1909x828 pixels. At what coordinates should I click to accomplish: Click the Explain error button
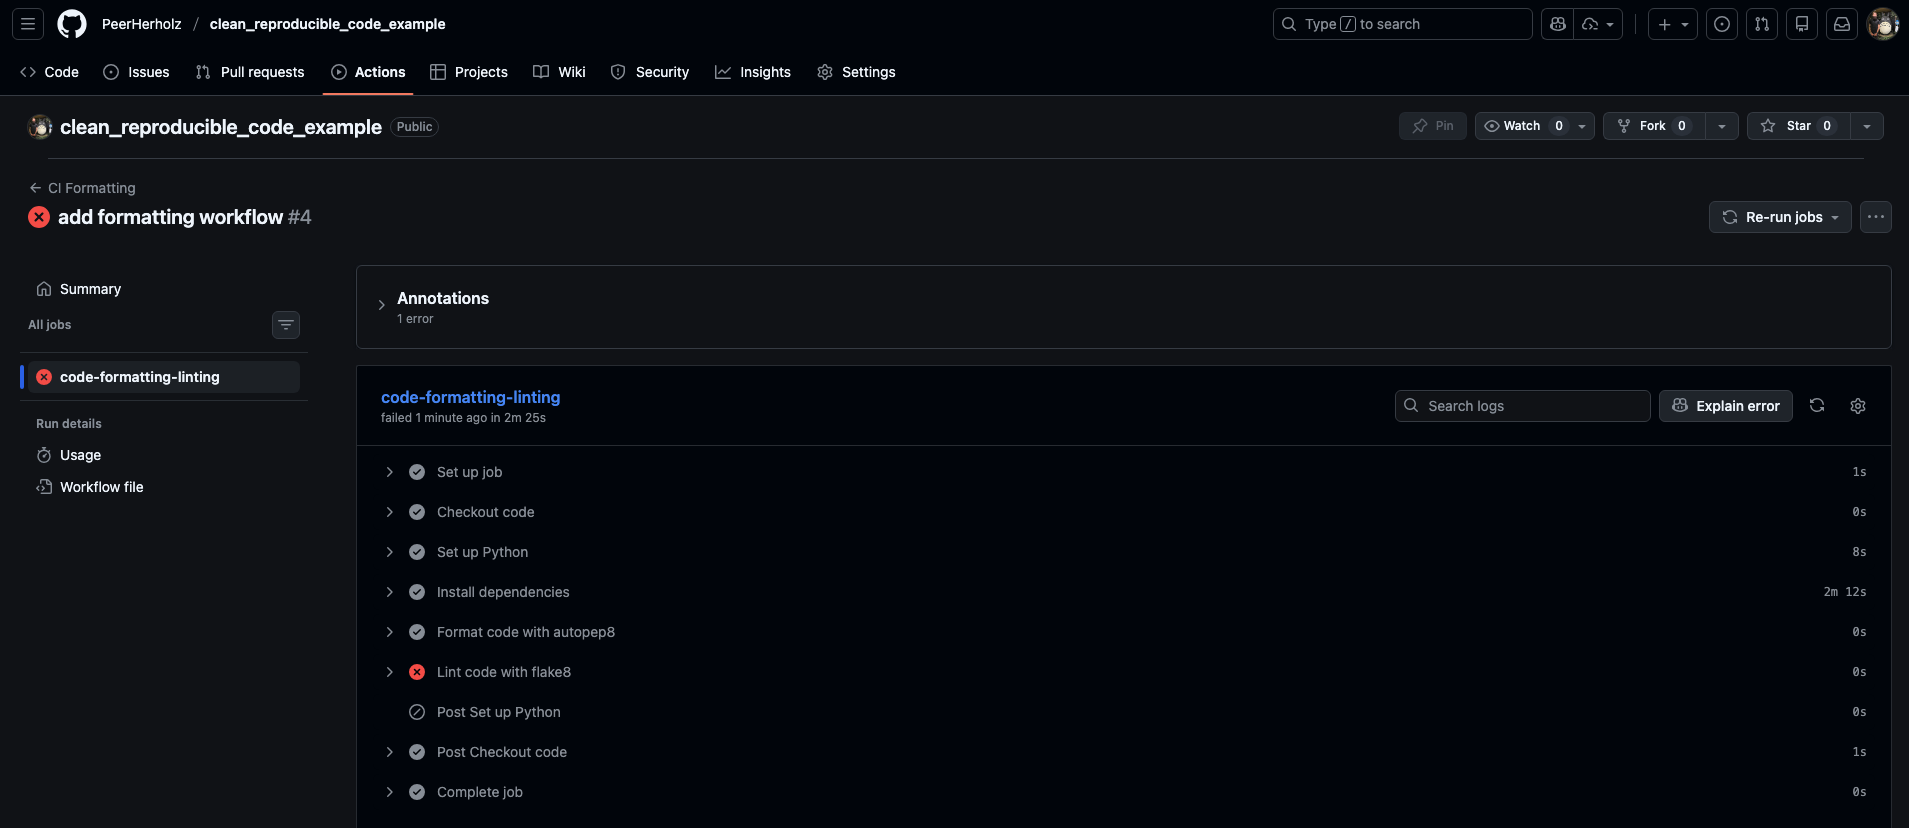(x=1726, y=406)
